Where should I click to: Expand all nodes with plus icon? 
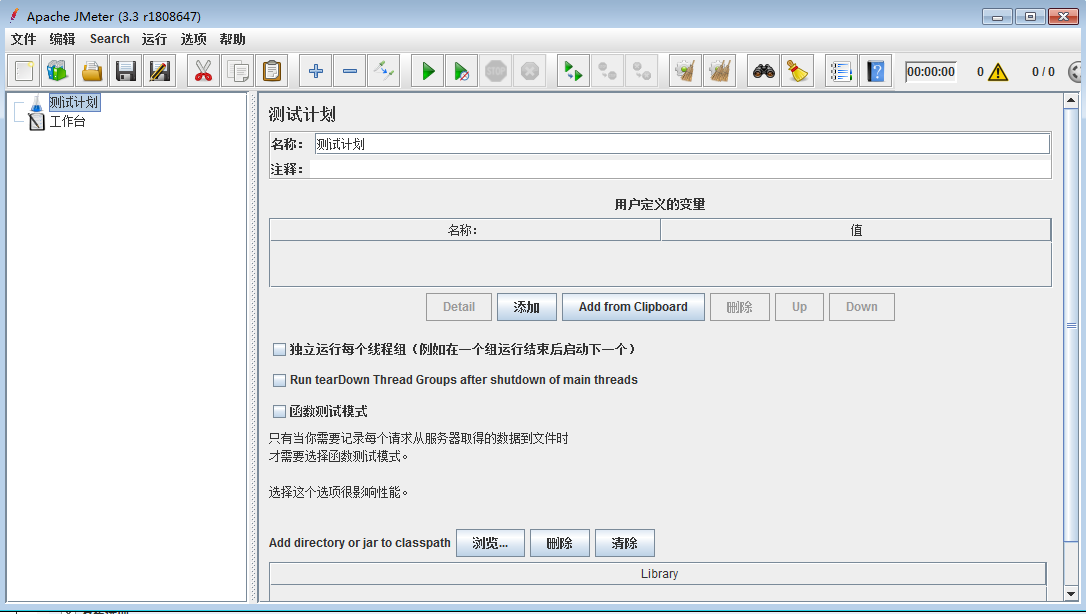pos(316,71)
